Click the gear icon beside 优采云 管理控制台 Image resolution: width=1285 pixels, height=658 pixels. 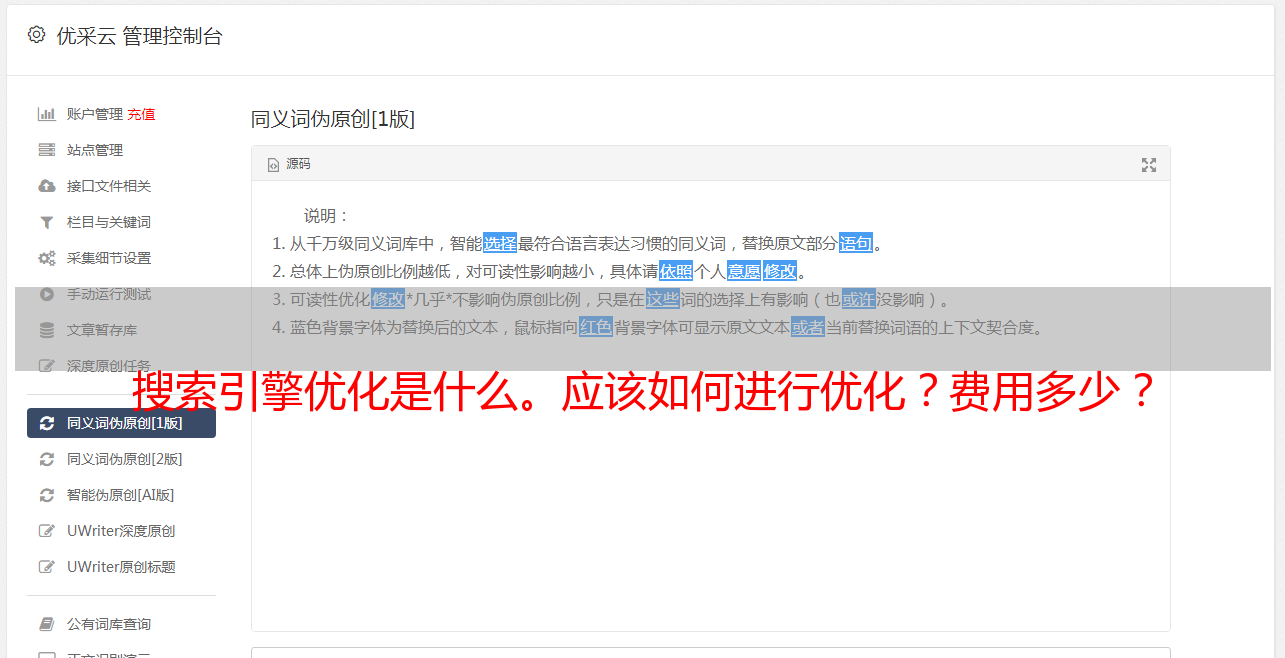(36, 35)
